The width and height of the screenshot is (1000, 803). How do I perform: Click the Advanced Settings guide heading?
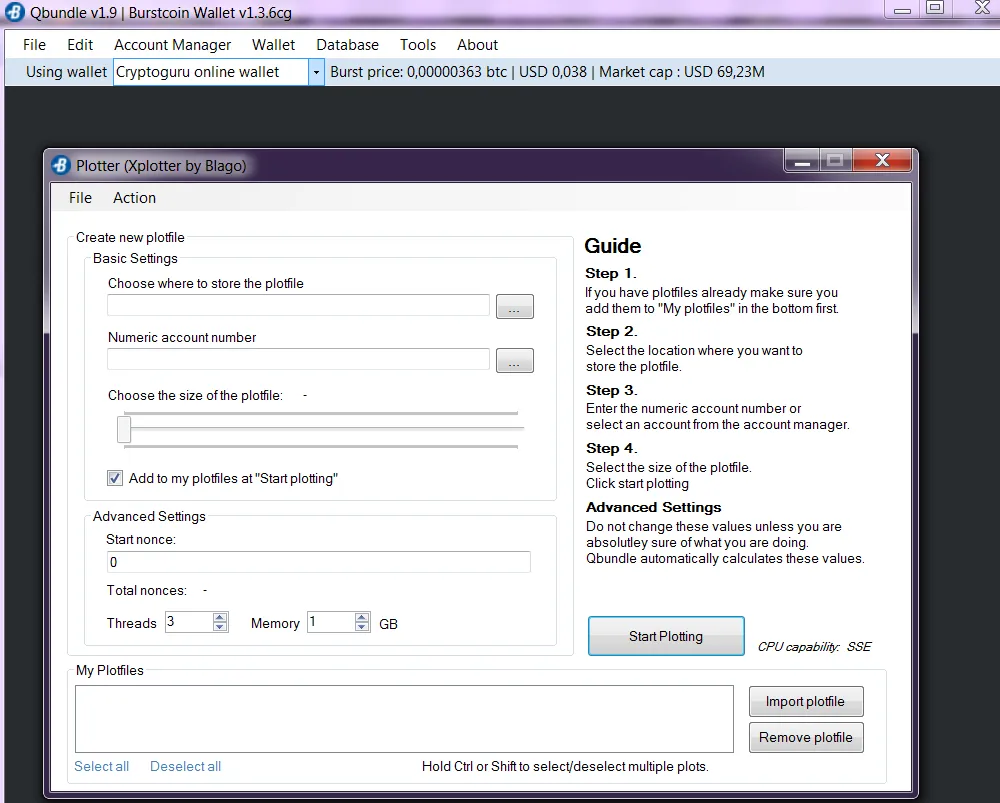coord(654,507)
